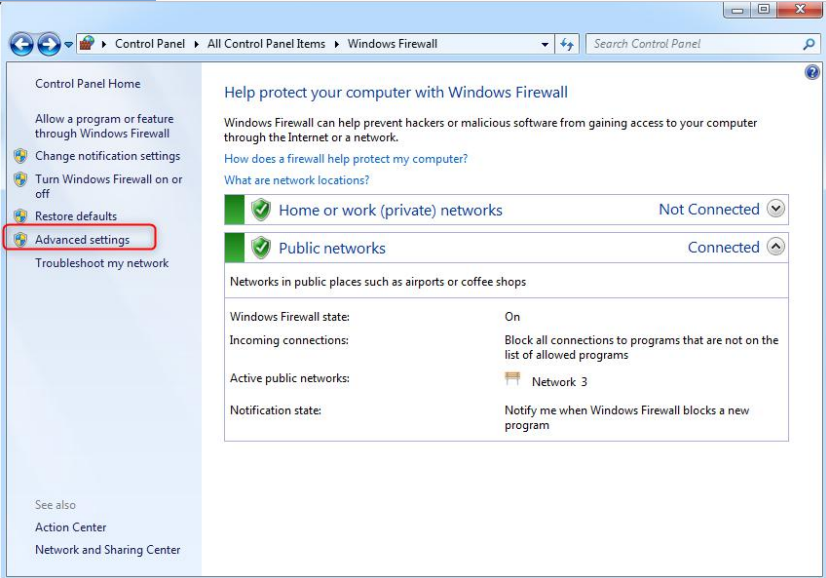Click shield icon beside Change notification settings
The image size is (826, 578).
coord(21,156)
